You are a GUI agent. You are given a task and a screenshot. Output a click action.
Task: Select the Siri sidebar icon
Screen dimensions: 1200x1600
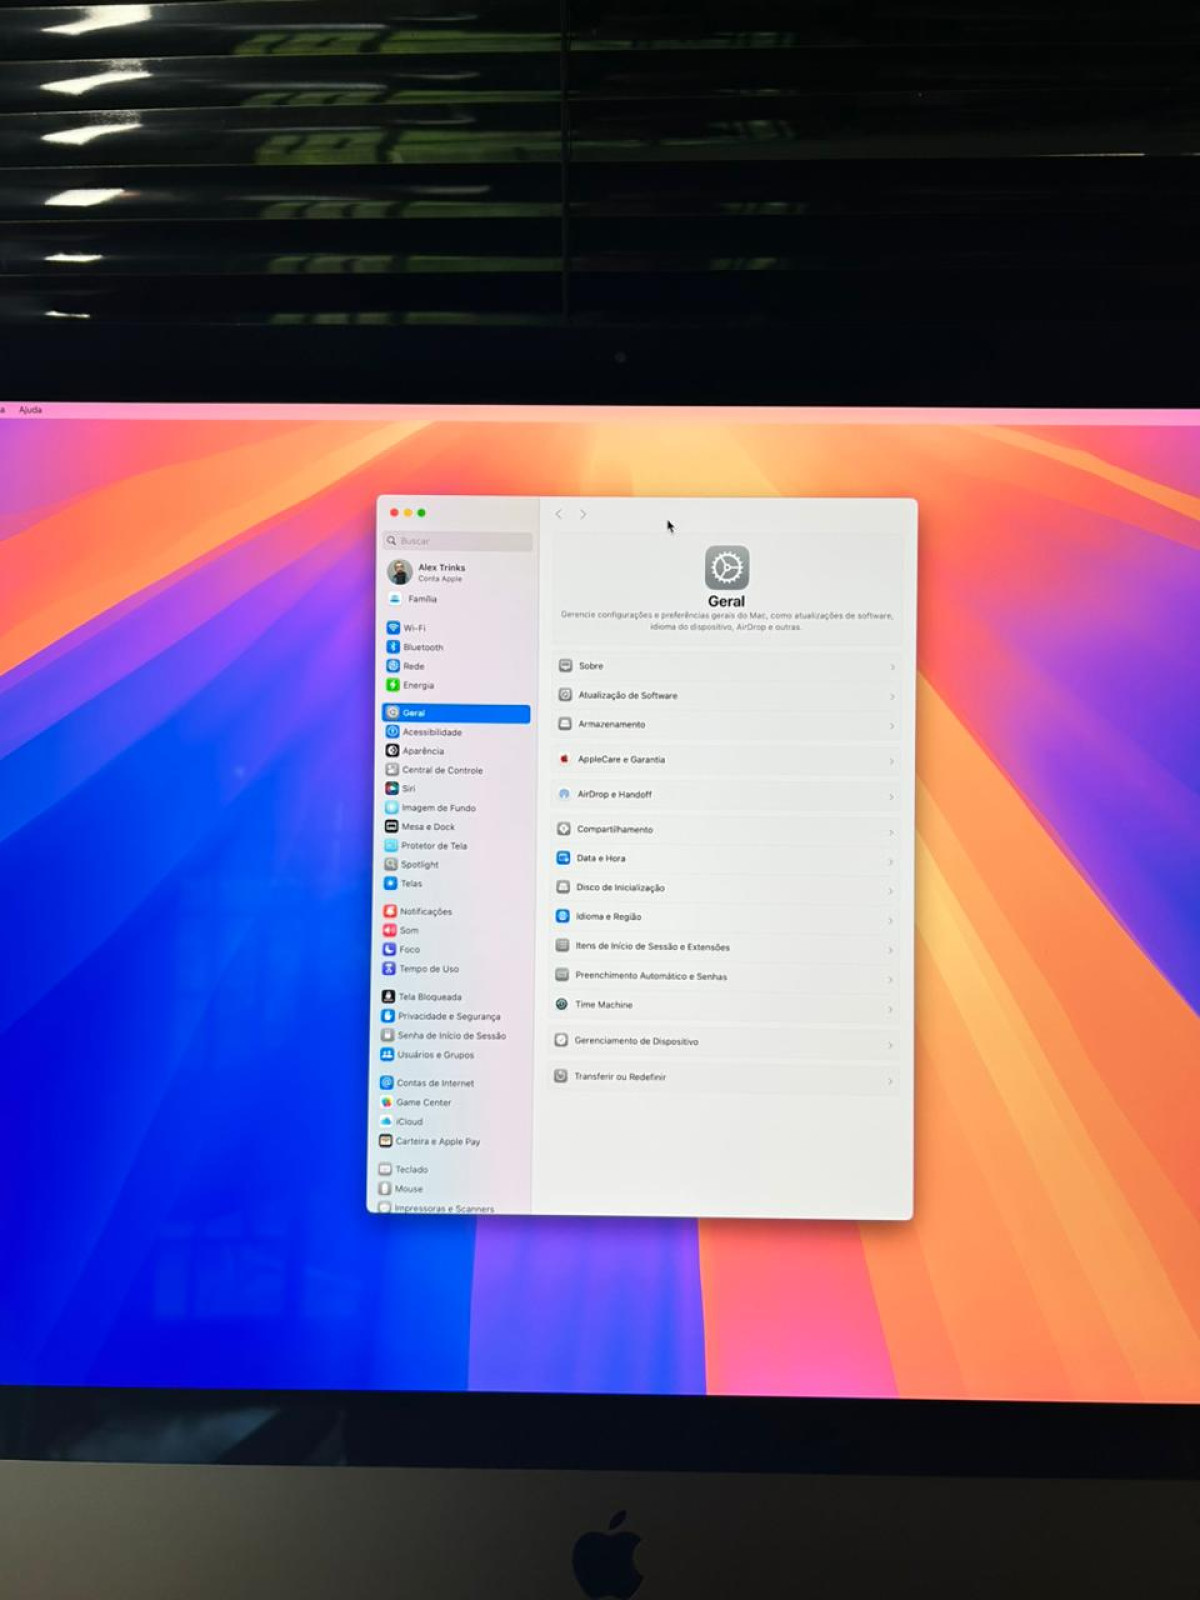(392, 789)
